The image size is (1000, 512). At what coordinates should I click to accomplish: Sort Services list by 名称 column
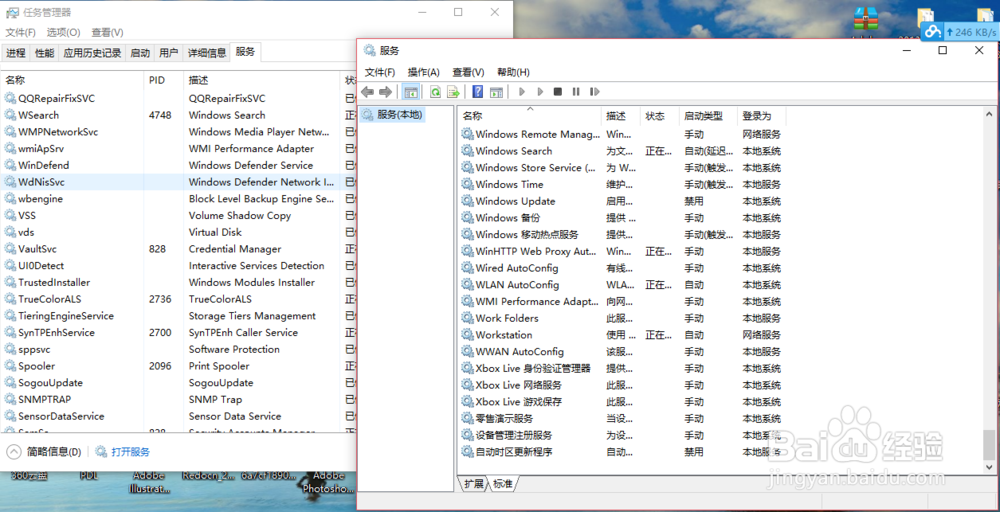[x=529, y=116]
